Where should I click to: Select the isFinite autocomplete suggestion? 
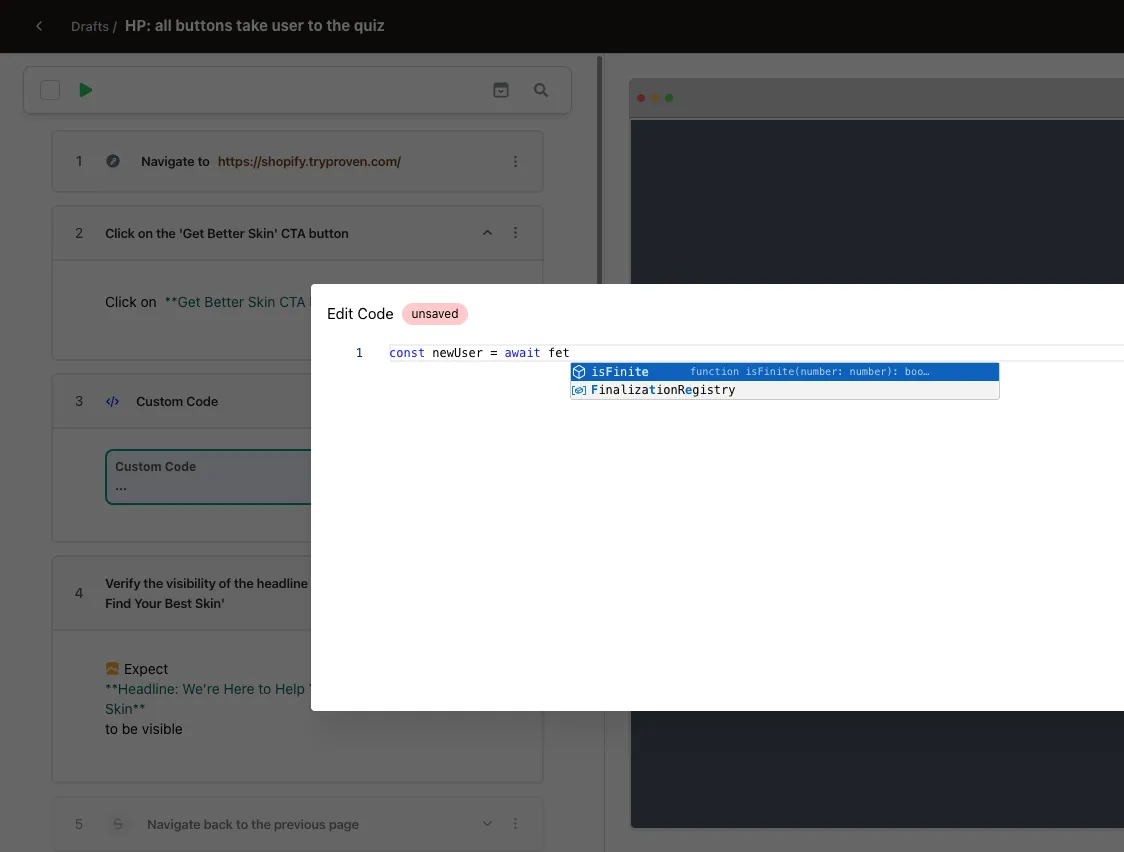(784, 372)
